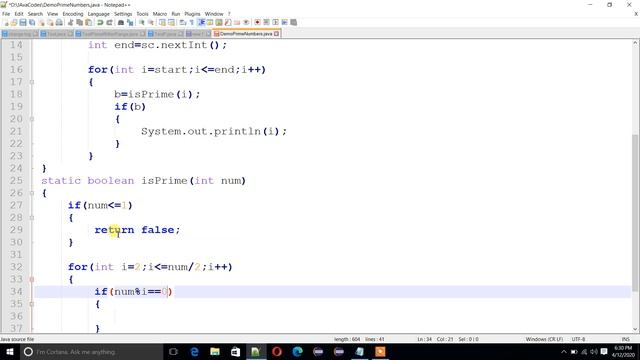Screen dimensions: 640x360
Task: Click the Open file toolbar icon
Action: click(x=14, y=22)
